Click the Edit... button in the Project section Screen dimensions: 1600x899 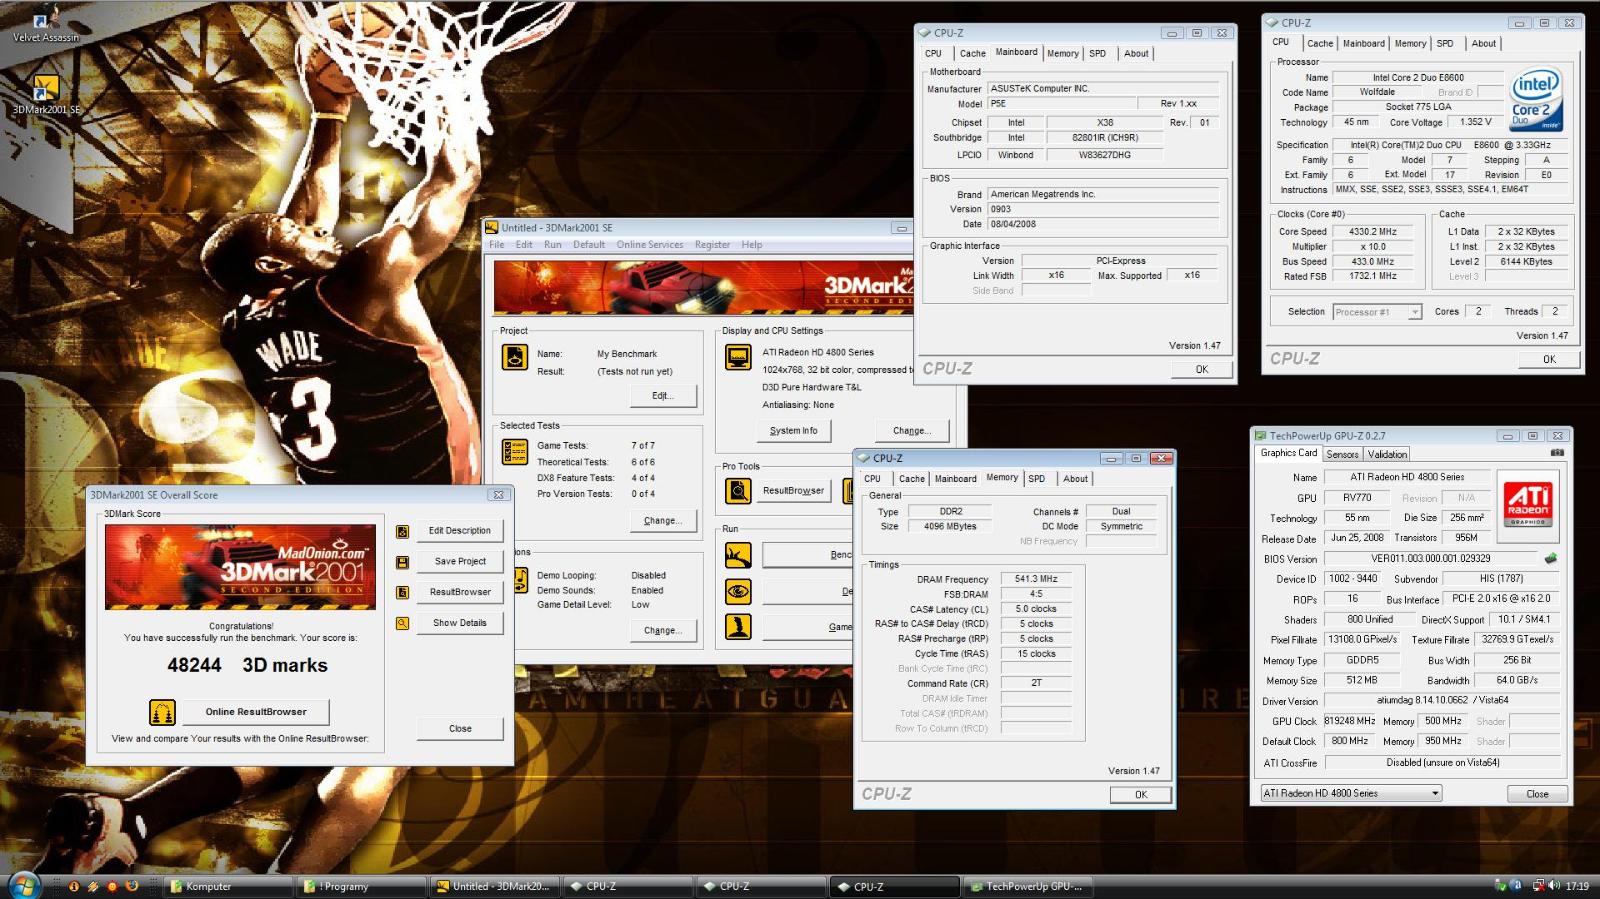pyautogui.click(x=663, y=396)
